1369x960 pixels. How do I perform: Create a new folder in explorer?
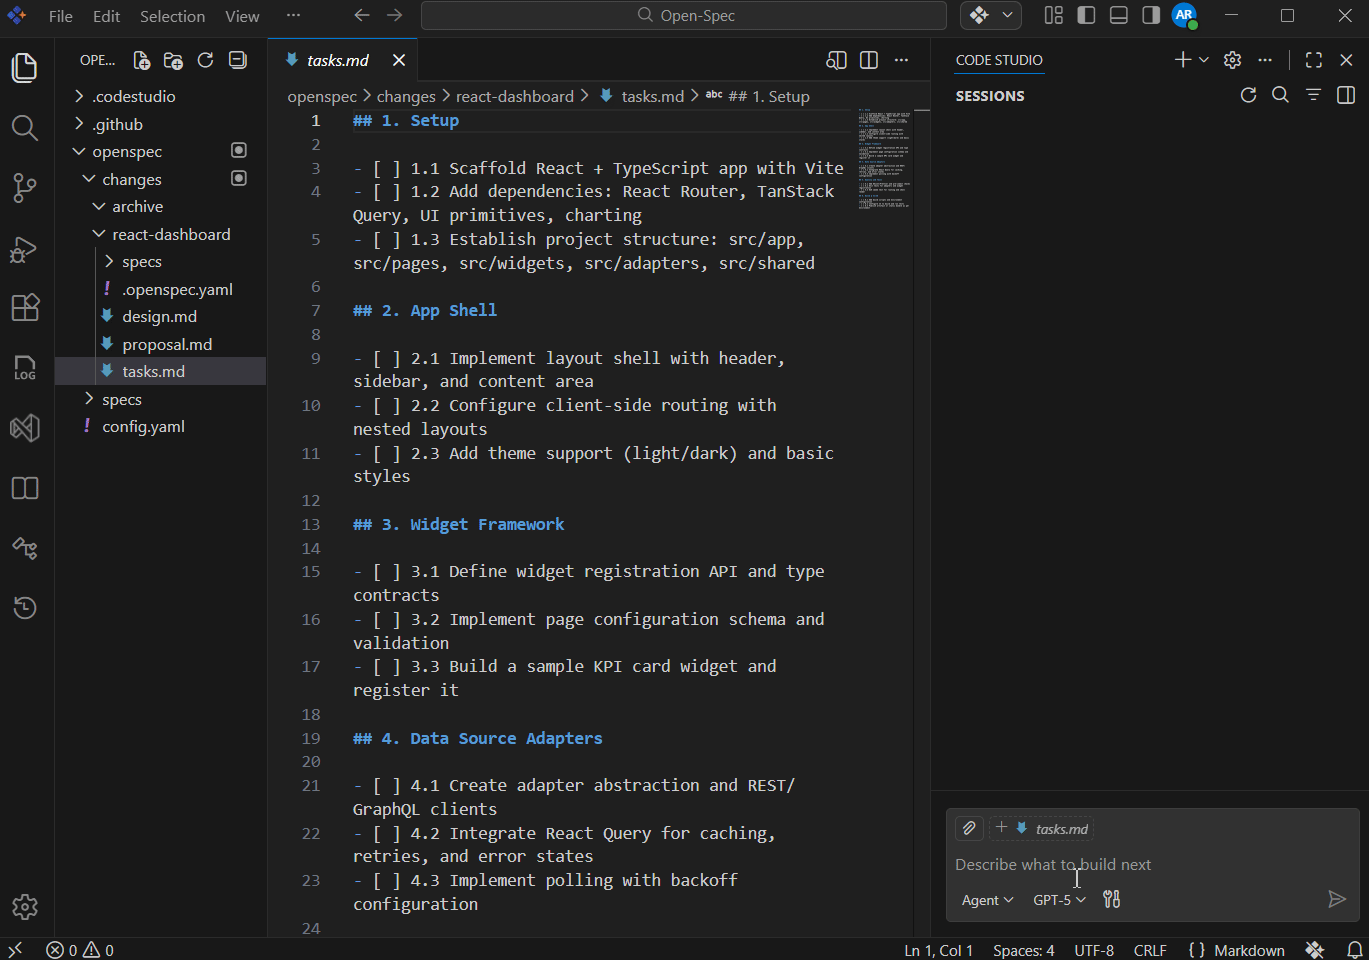pos(173,61)
